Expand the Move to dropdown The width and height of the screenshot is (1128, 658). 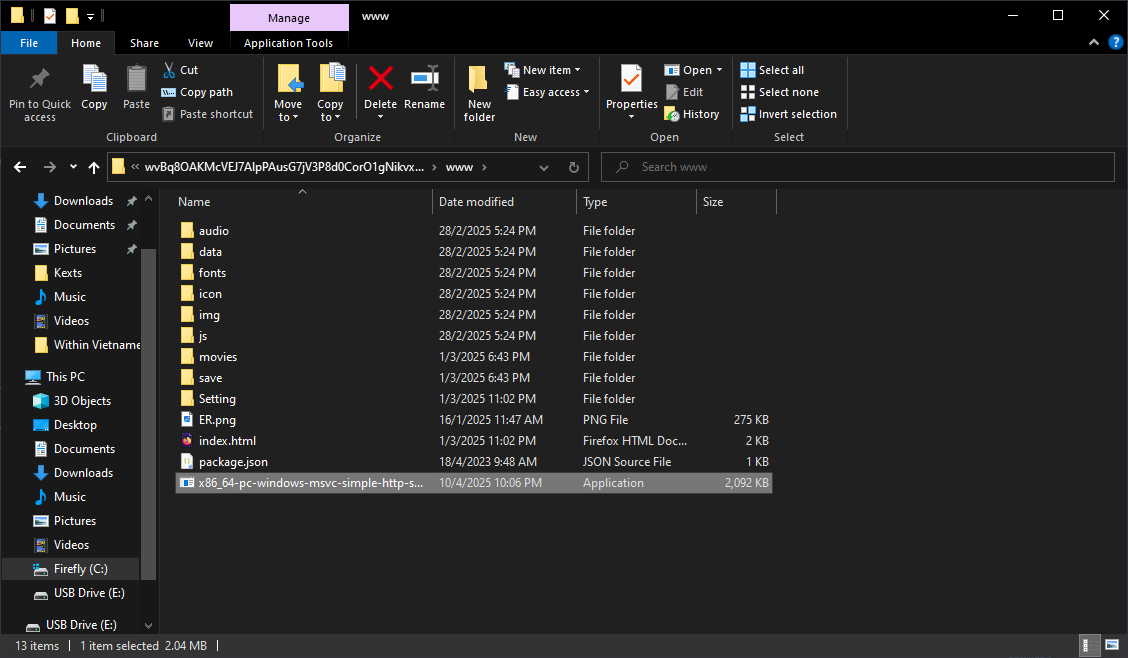[x=288, y=117]
